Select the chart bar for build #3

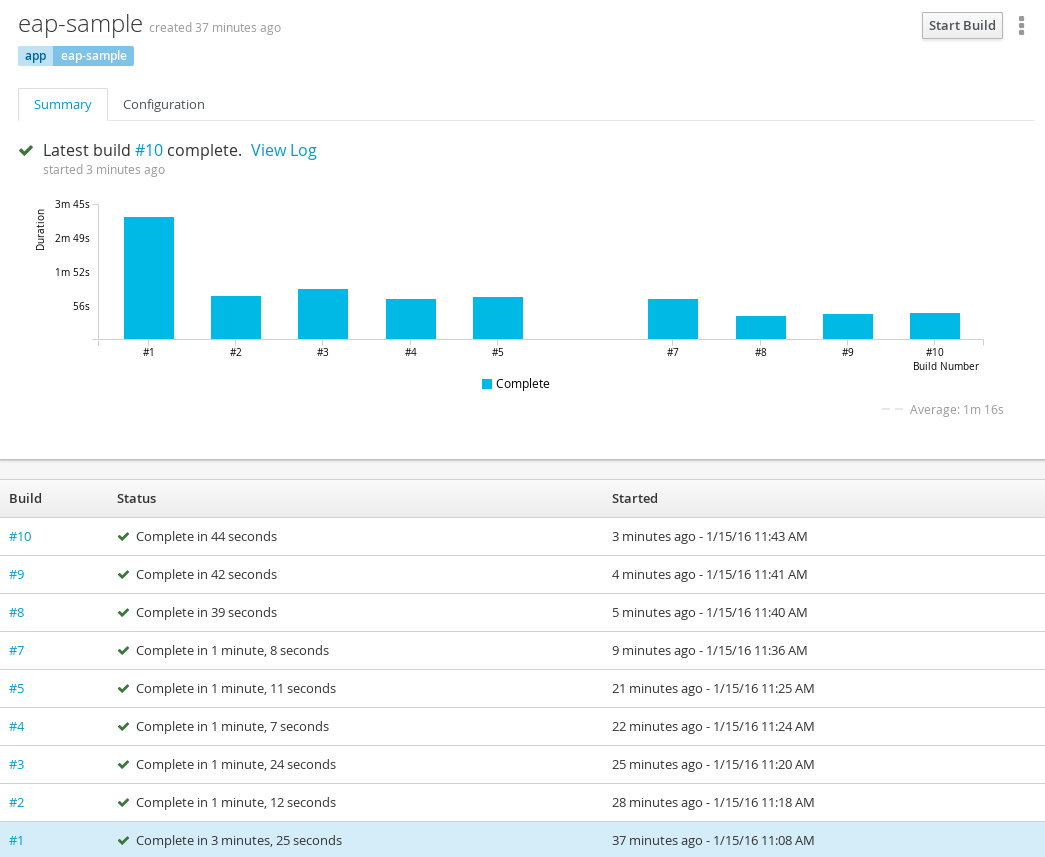323,314
